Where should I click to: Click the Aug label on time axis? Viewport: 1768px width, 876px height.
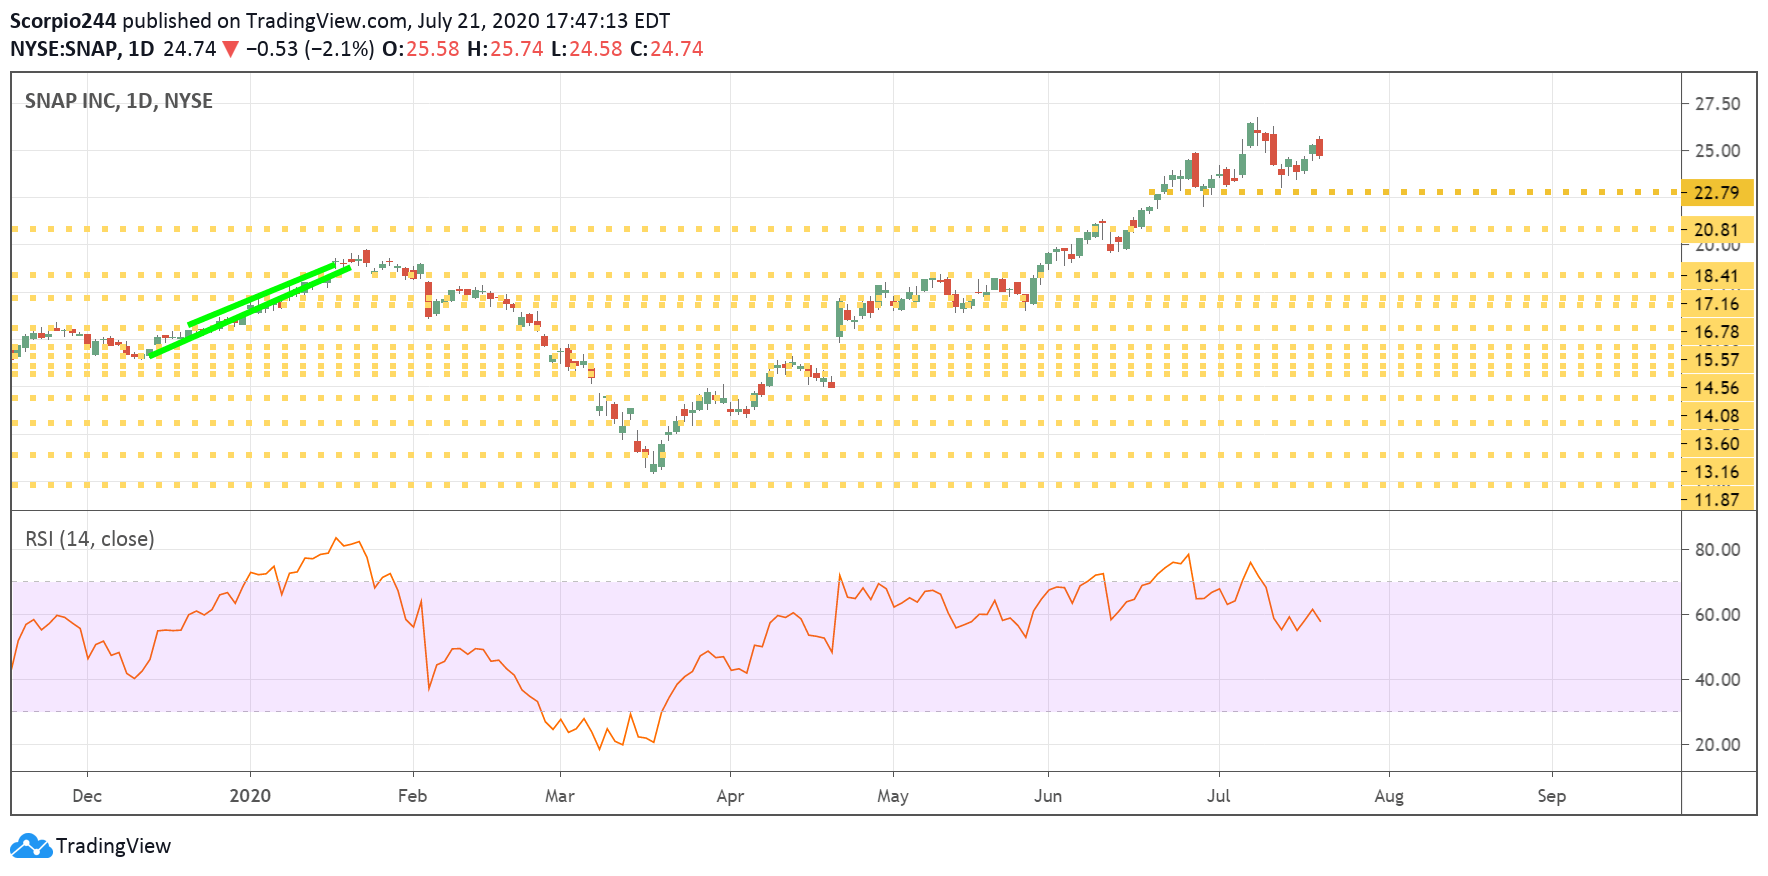click(x=1389, y=796)
